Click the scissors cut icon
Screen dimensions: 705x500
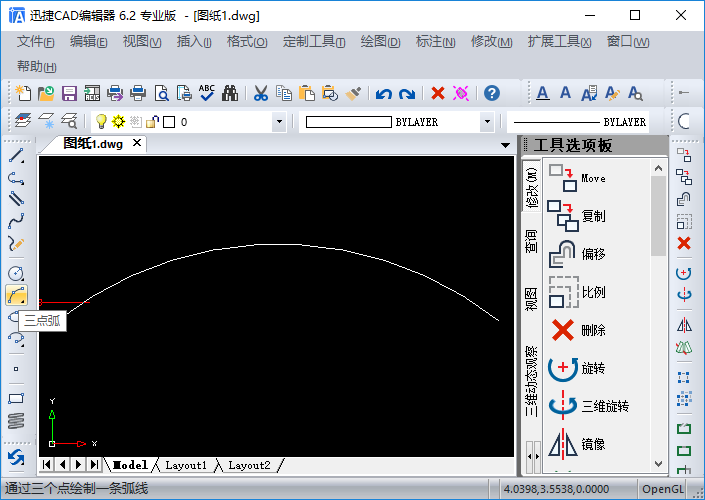pyautogui.click(x=261, y=94)
